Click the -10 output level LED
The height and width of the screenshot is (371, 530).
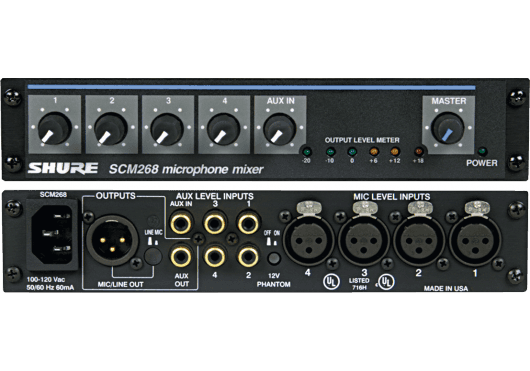pos(330,152)
